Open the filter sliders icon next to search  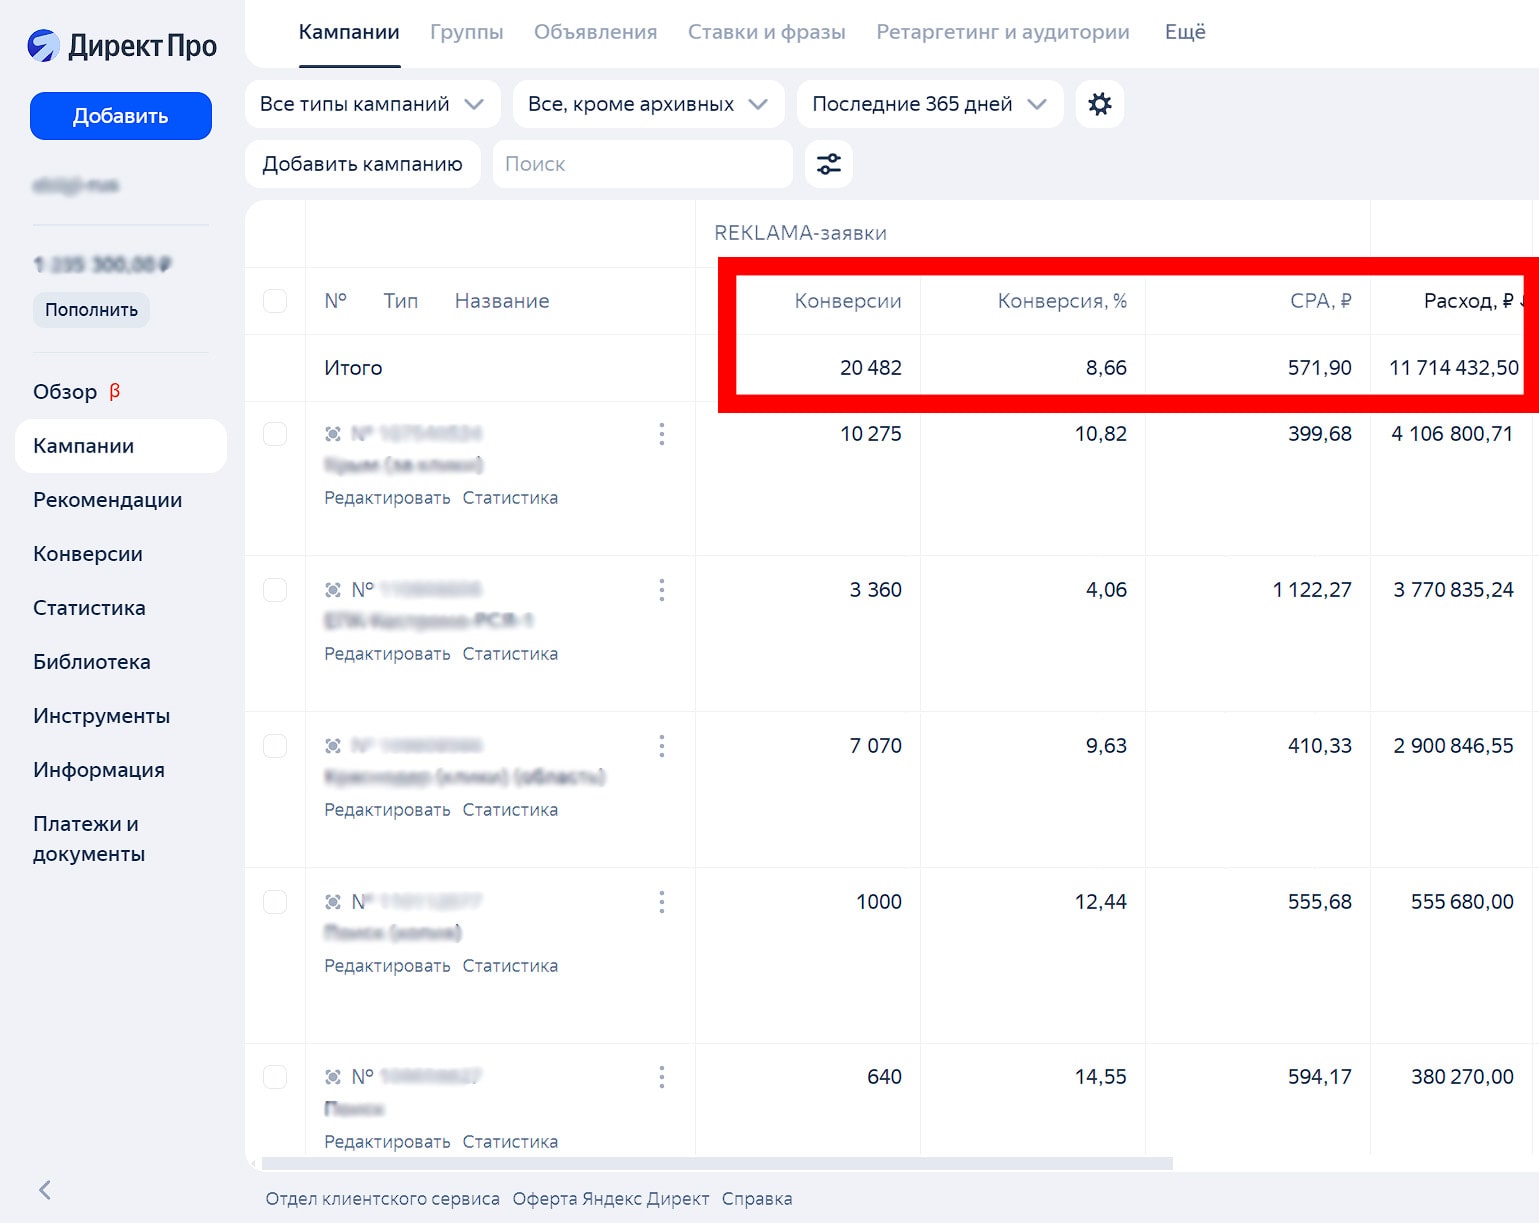tap(828, 164)
